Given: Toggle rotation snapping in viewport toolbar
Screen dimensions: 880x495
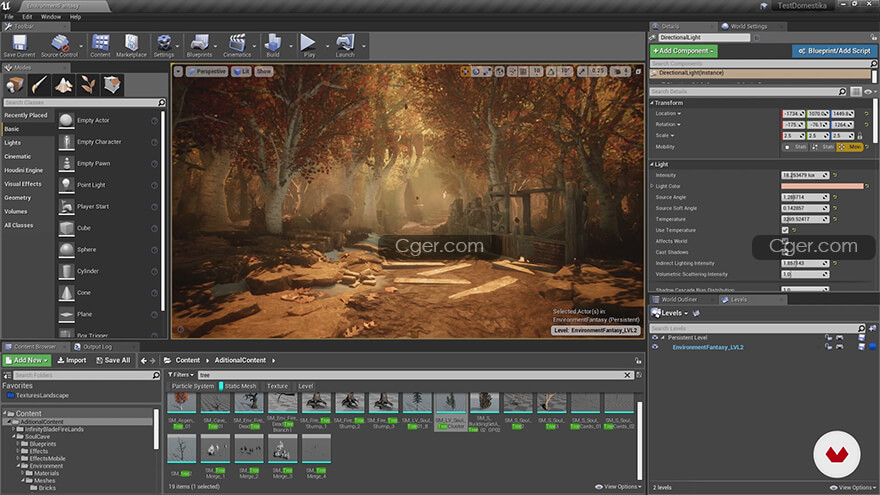Looking at the screenshot, I should coord(551,71).
